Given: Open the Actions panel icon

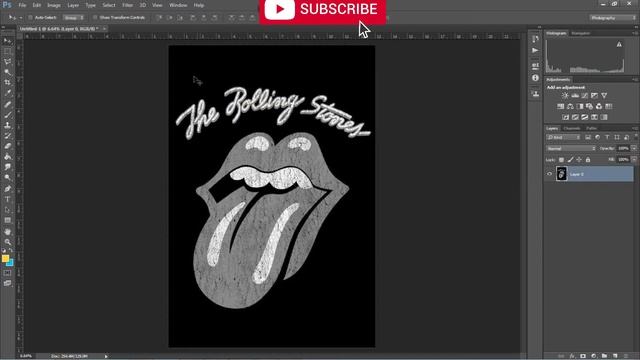Looking at the screenshot, I should [x=535, y=51].
